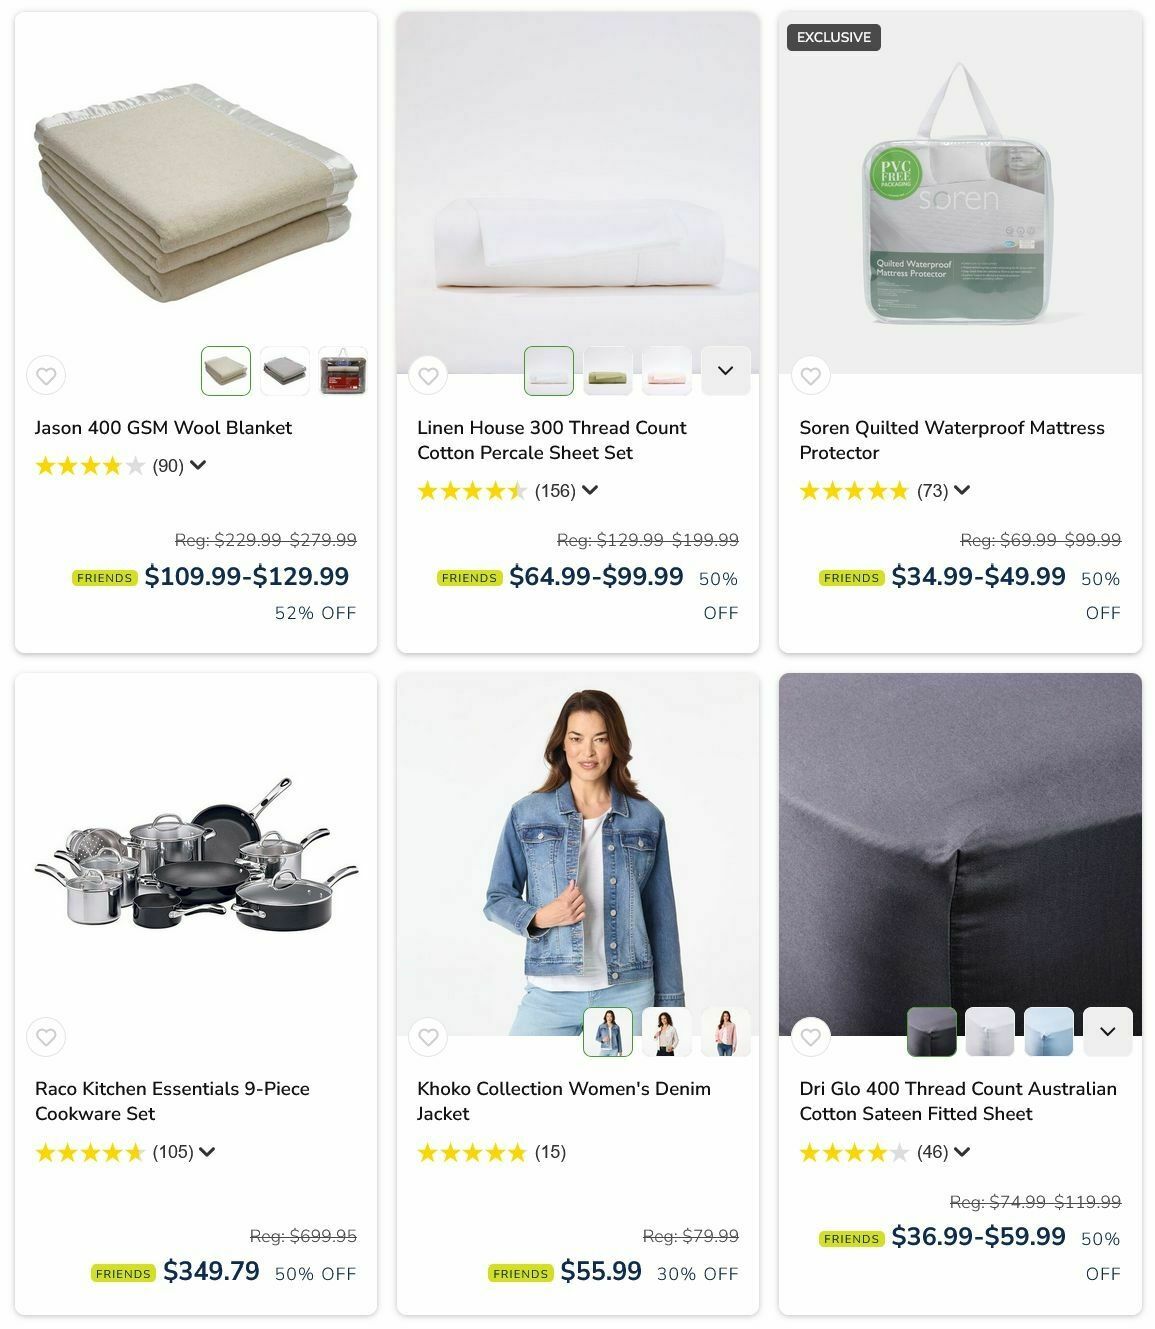Add Jason Wool Blanket to wishlist
The image size is (1155, 1329).
(x=46, y=376)
